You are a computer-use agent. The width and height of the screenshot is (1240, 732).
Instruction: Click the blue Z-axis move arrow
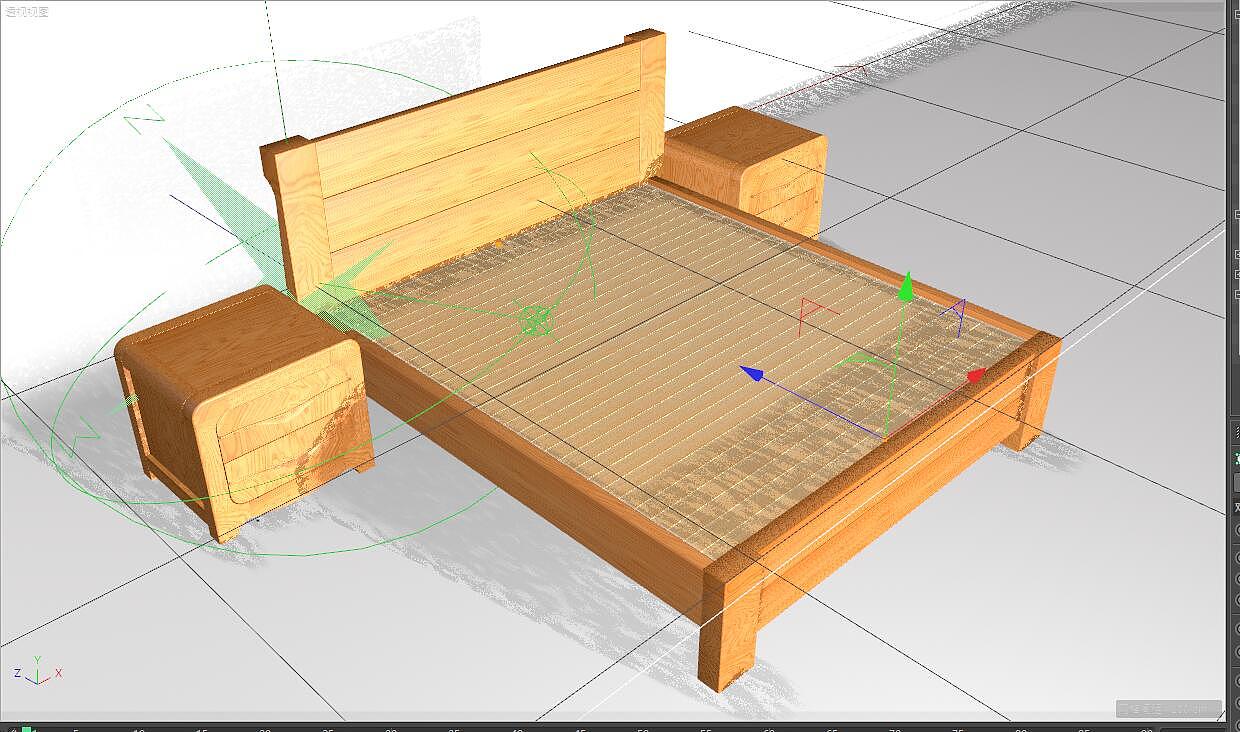pyautogui.click(x=752, y=373)
